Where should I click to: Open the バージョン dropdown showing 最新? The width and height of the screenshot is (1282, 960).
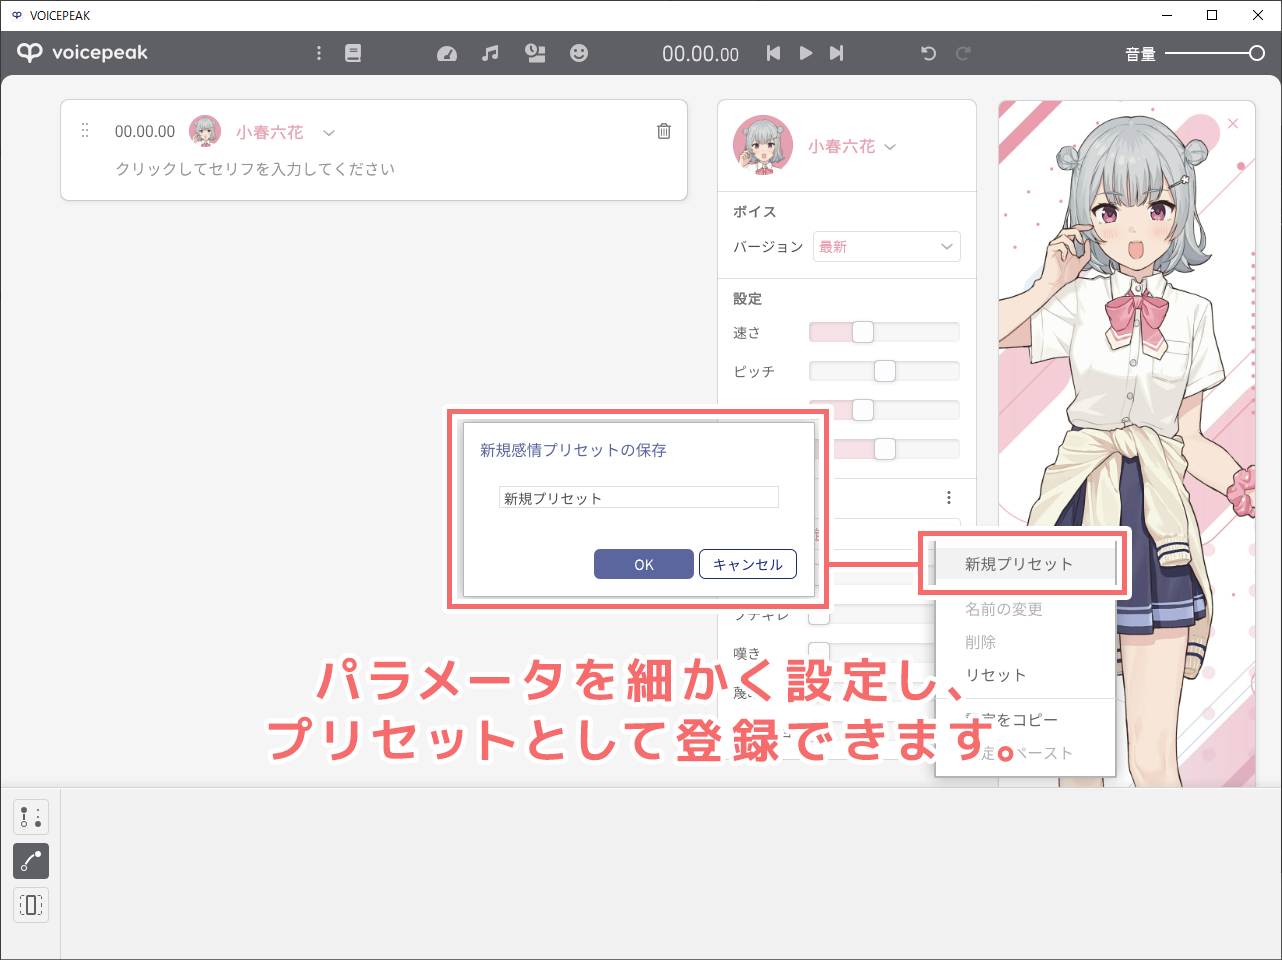[x=887, y=247]
